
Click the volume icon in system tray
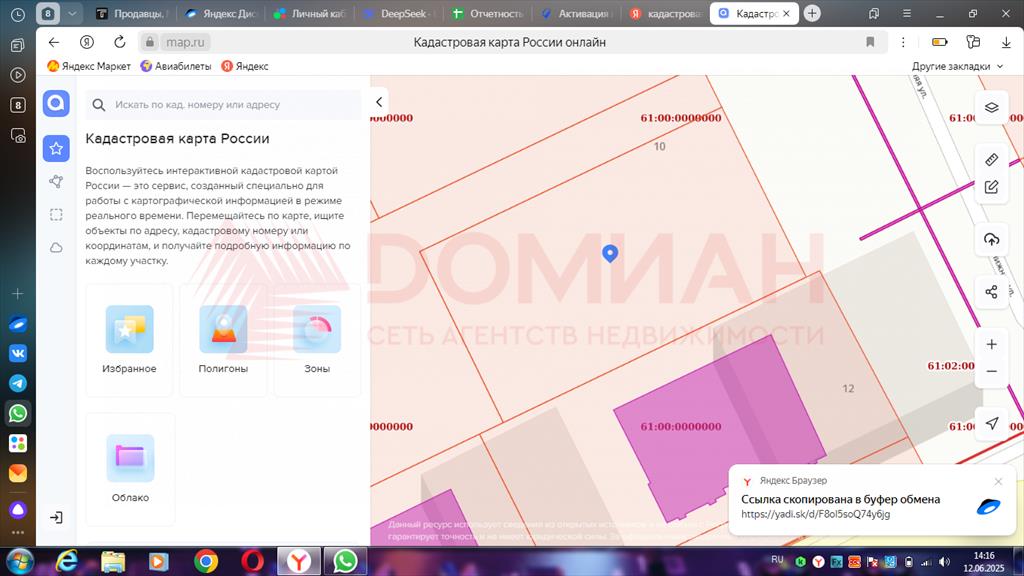[x=944, y=562]
